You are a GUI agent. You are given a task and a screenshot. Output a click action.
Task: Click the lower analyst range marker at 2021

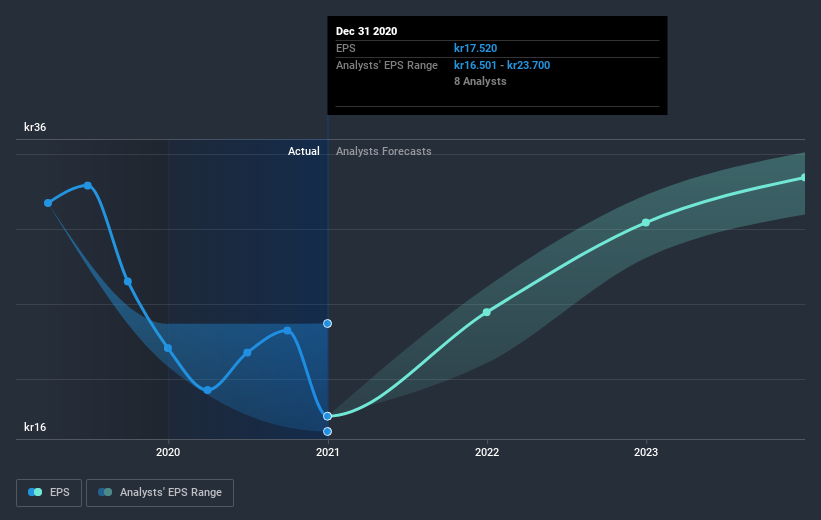[x=327, y=432]
